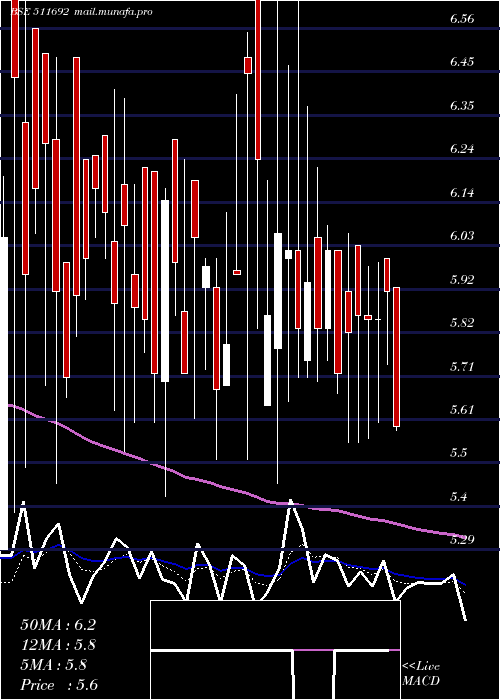Click the '12MA : 5.8' readout
500x700 pixels.
coord(58,645)
